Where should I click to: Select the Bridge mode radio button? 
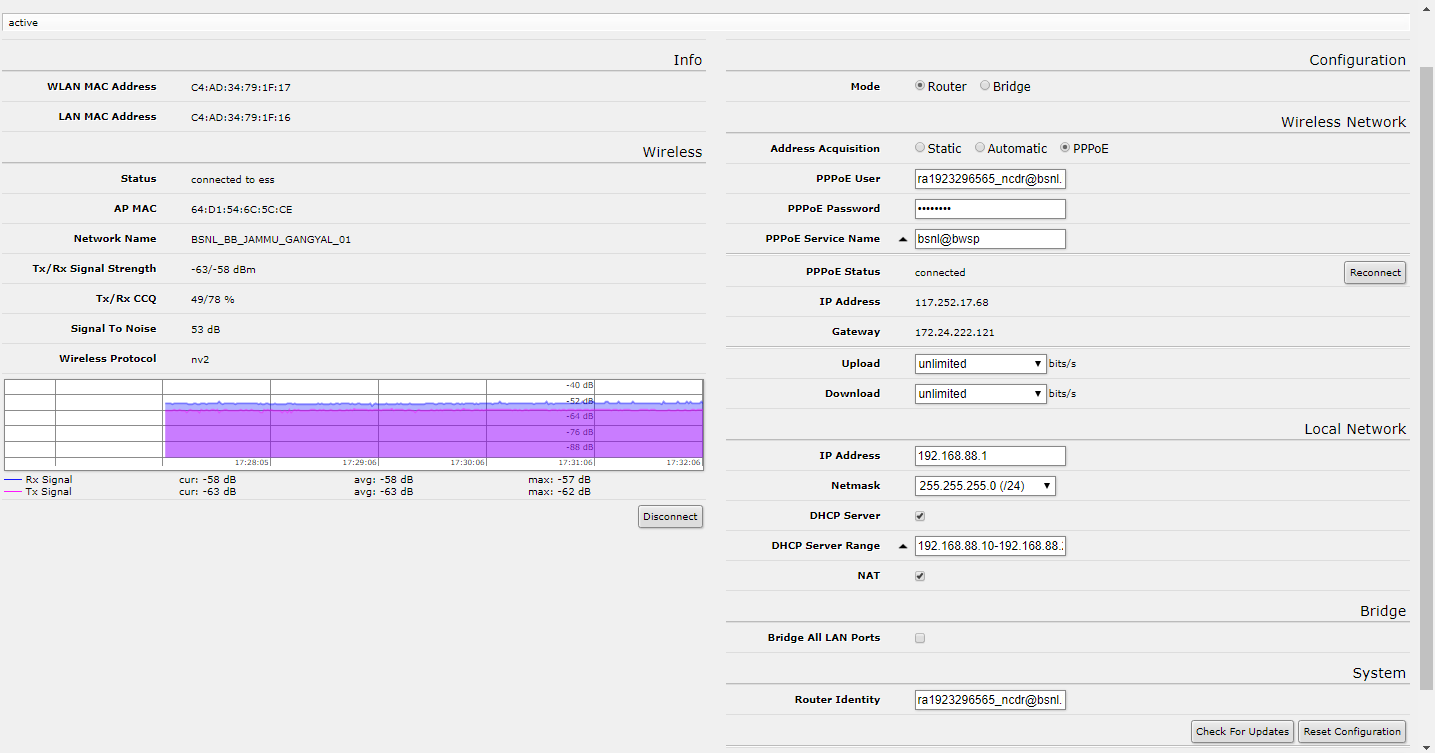pyautogui.click(x=985, y=86)
